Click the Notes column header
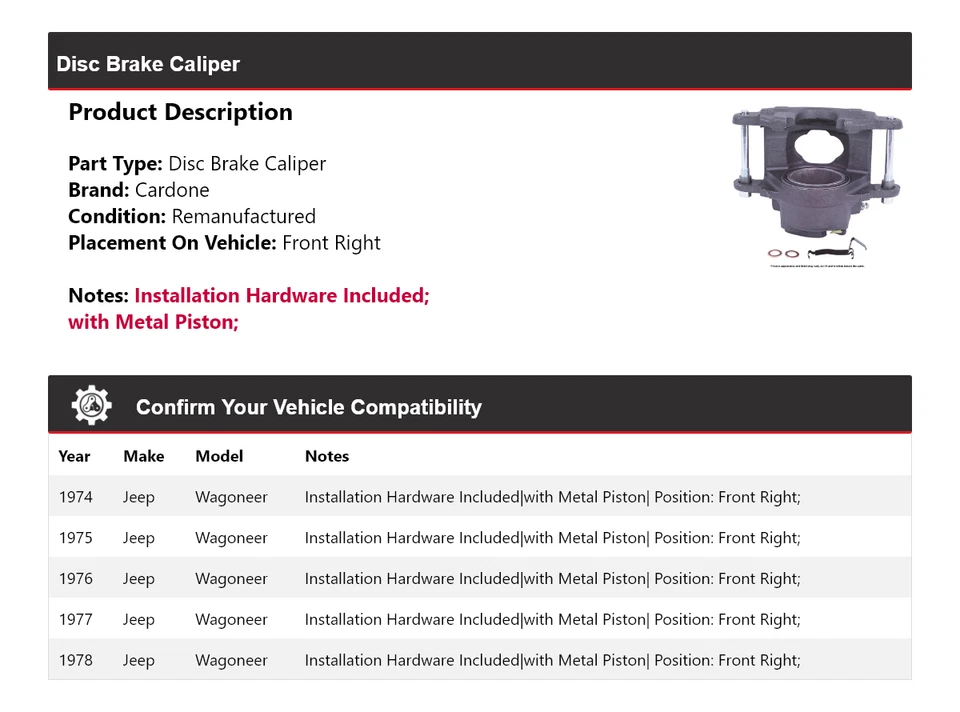This screenshot has width=960, height=712. pos(327,456)
